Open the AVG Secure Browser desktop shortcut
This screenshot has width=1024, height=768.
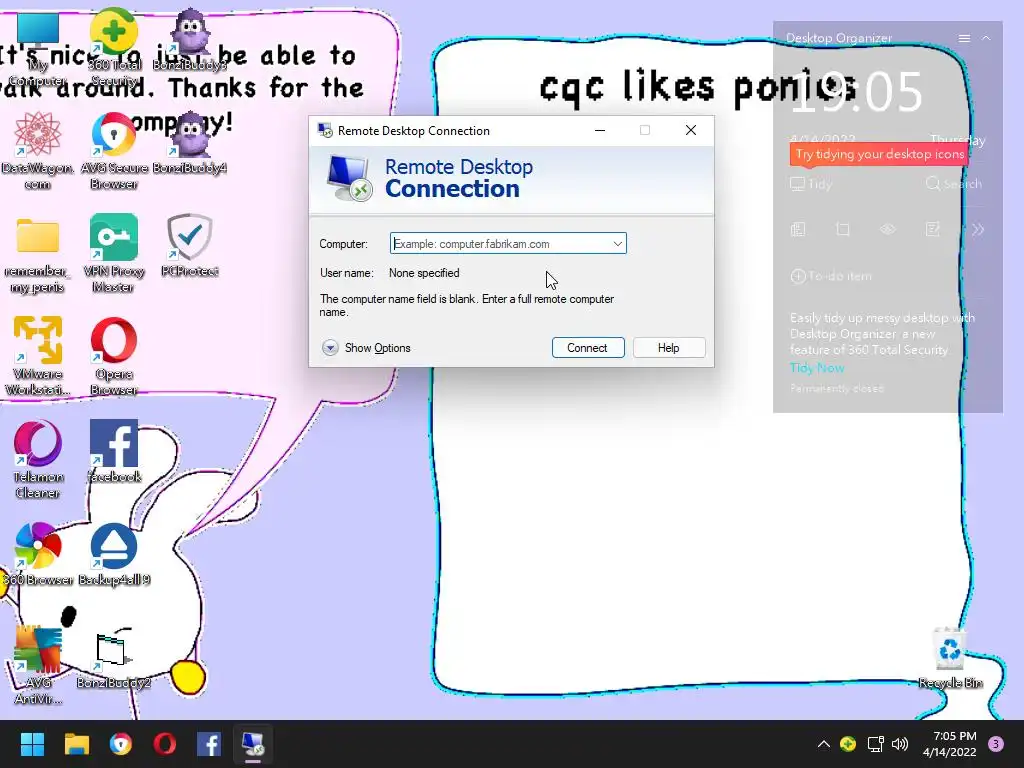pos(114,151)
